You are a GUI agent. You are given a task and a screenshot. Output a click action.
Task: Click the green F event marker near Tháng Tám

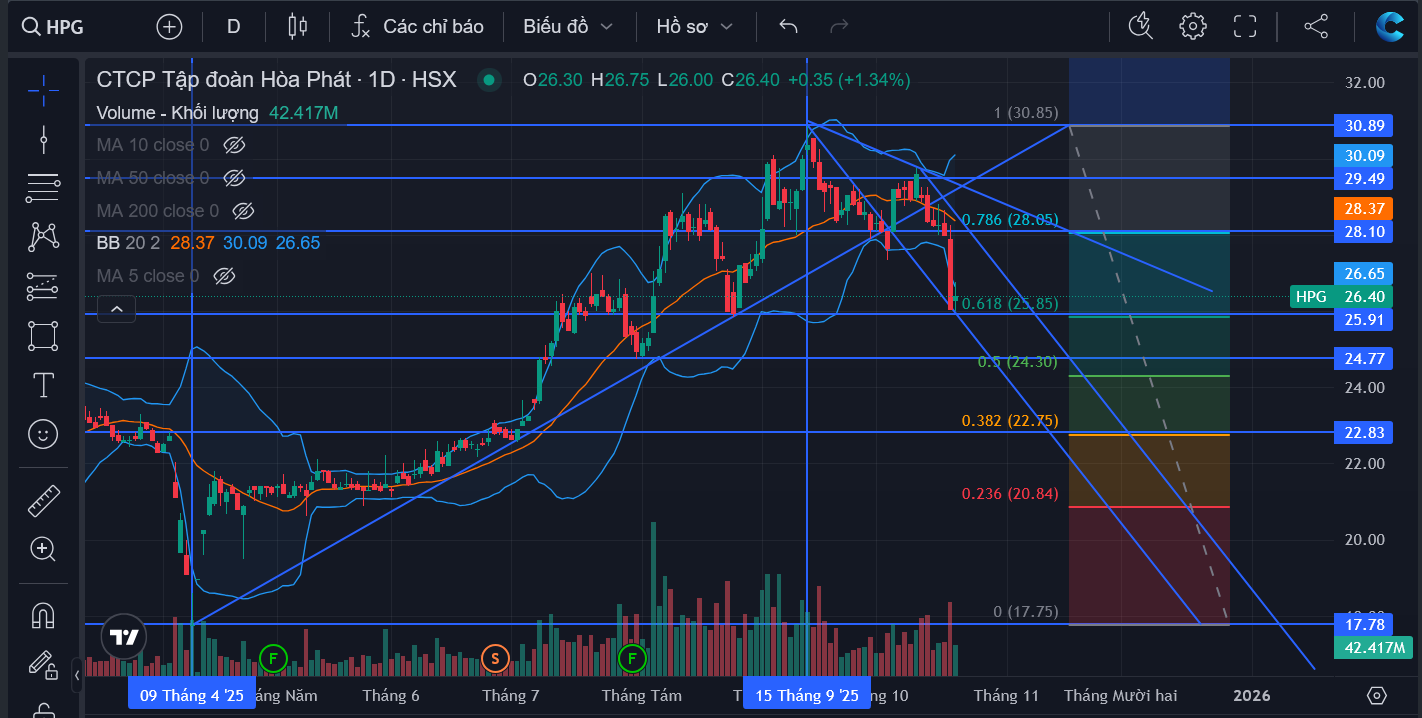[632, 658]
